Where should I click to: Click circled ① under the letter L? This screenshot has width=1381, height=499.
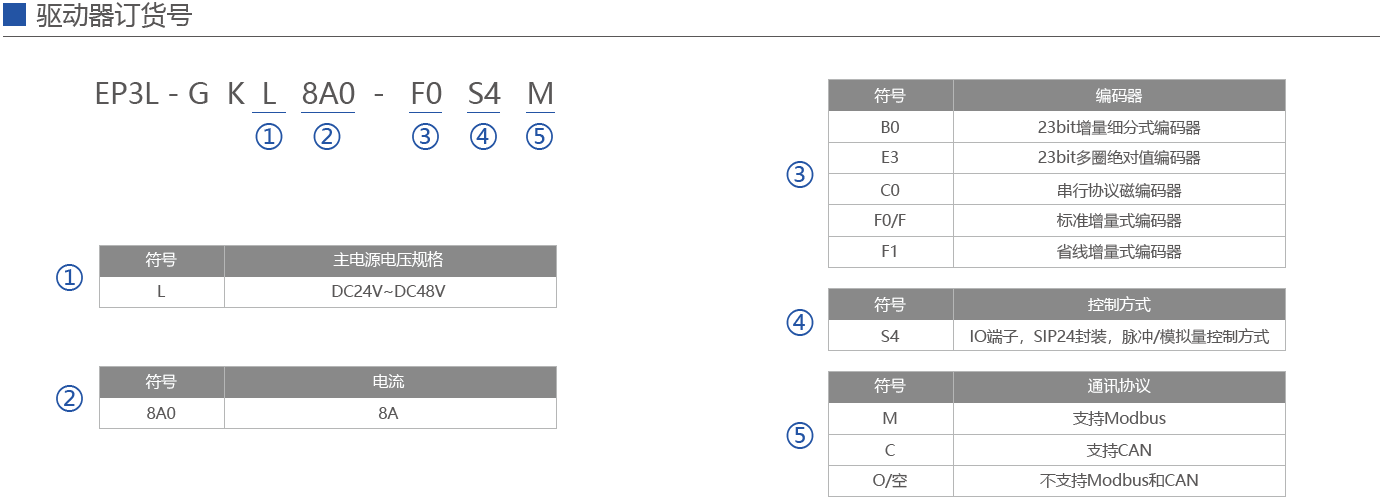click(269, 137)
